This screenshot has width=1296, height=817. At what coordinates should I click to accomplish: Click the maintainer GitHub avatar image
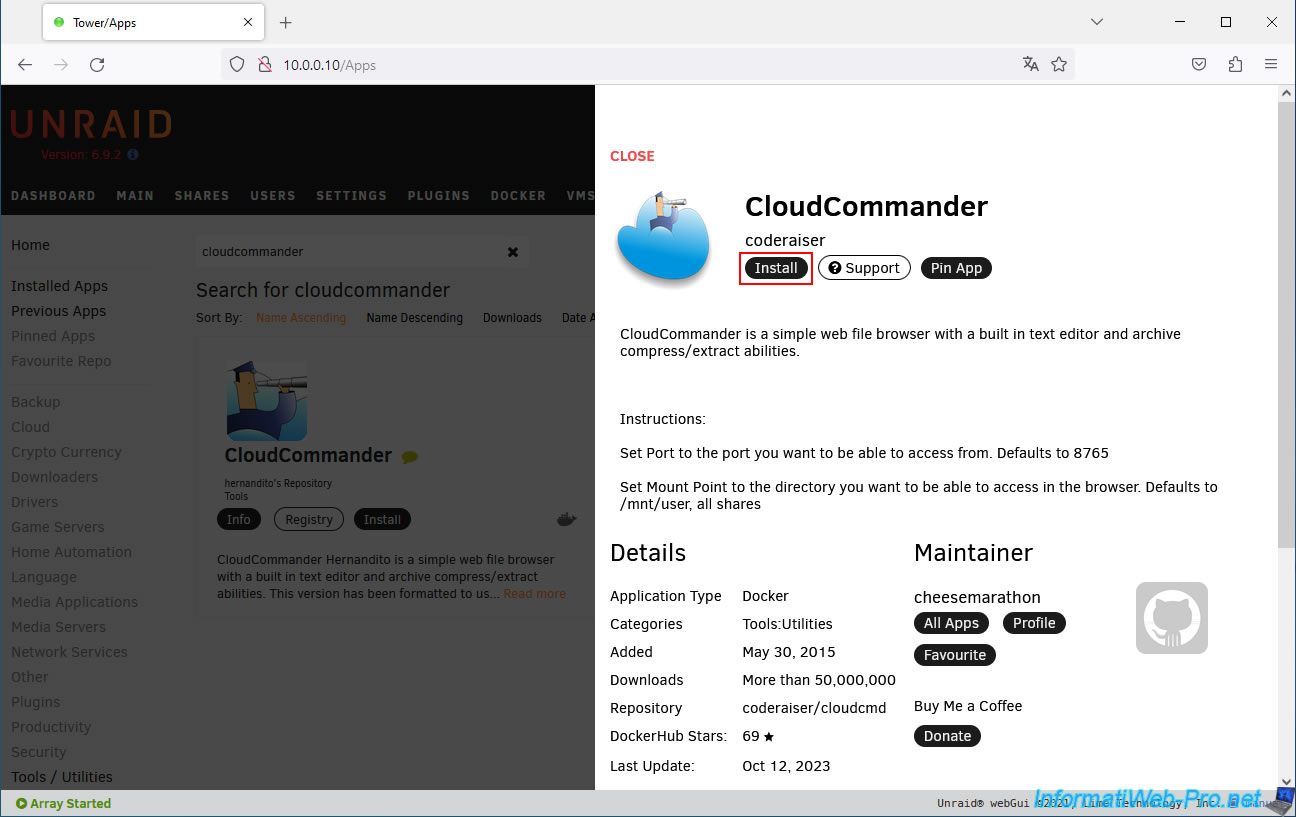[1171, 618]
